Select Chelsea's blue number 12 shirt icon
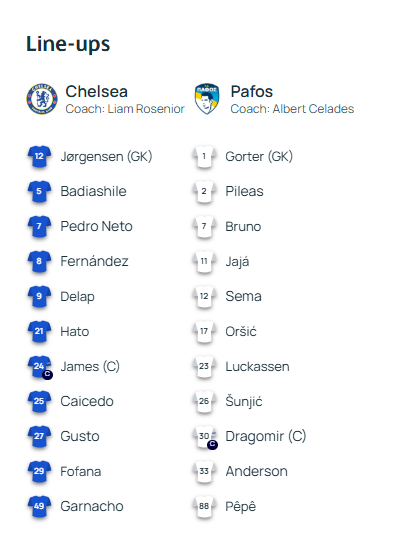The image size is (404, 533). click(x=39, y=157)
